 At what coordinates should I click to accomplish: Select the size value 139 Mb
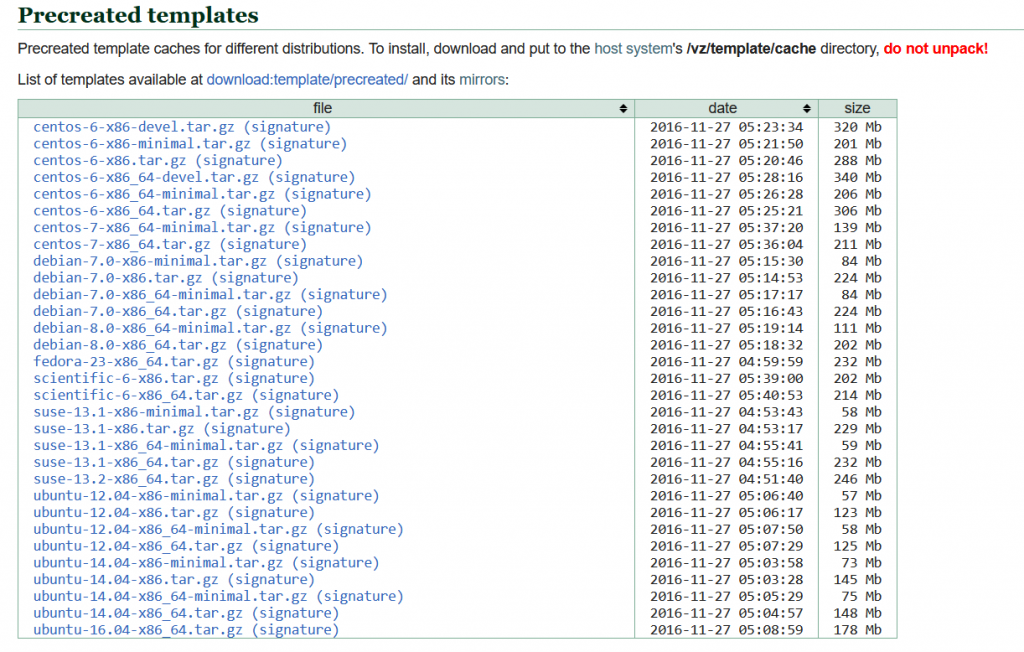[x=857, y=227]
